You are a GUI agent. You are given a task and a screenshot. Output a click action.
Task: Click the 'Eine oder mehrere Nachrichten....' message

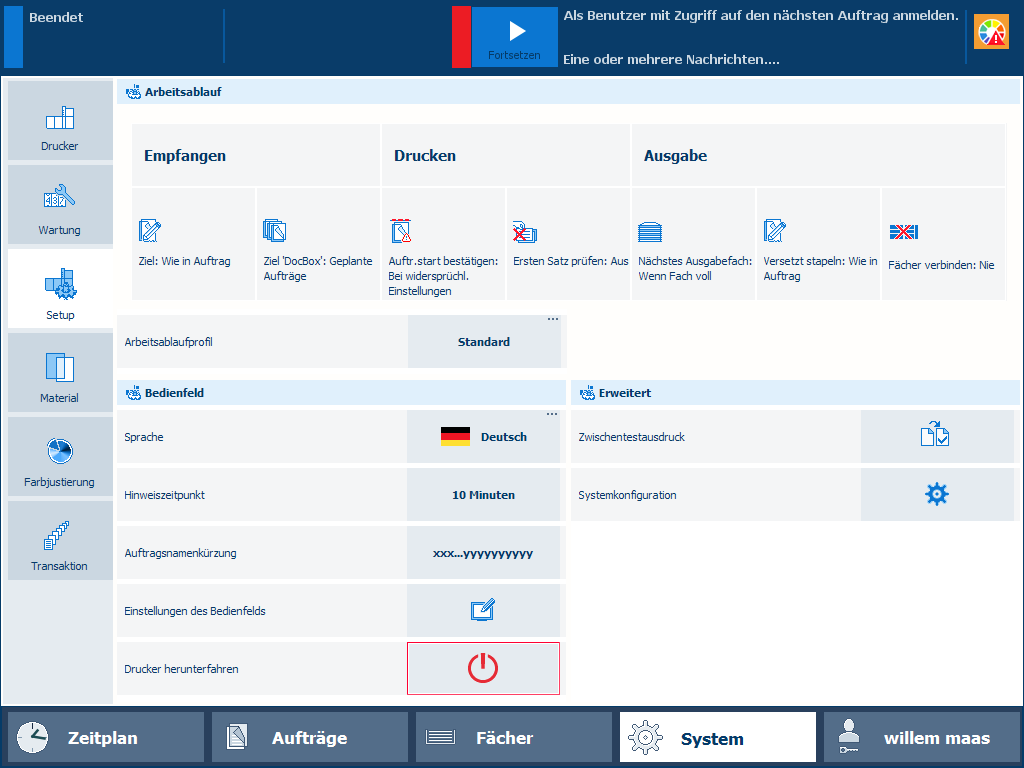(x=671, y=59)
